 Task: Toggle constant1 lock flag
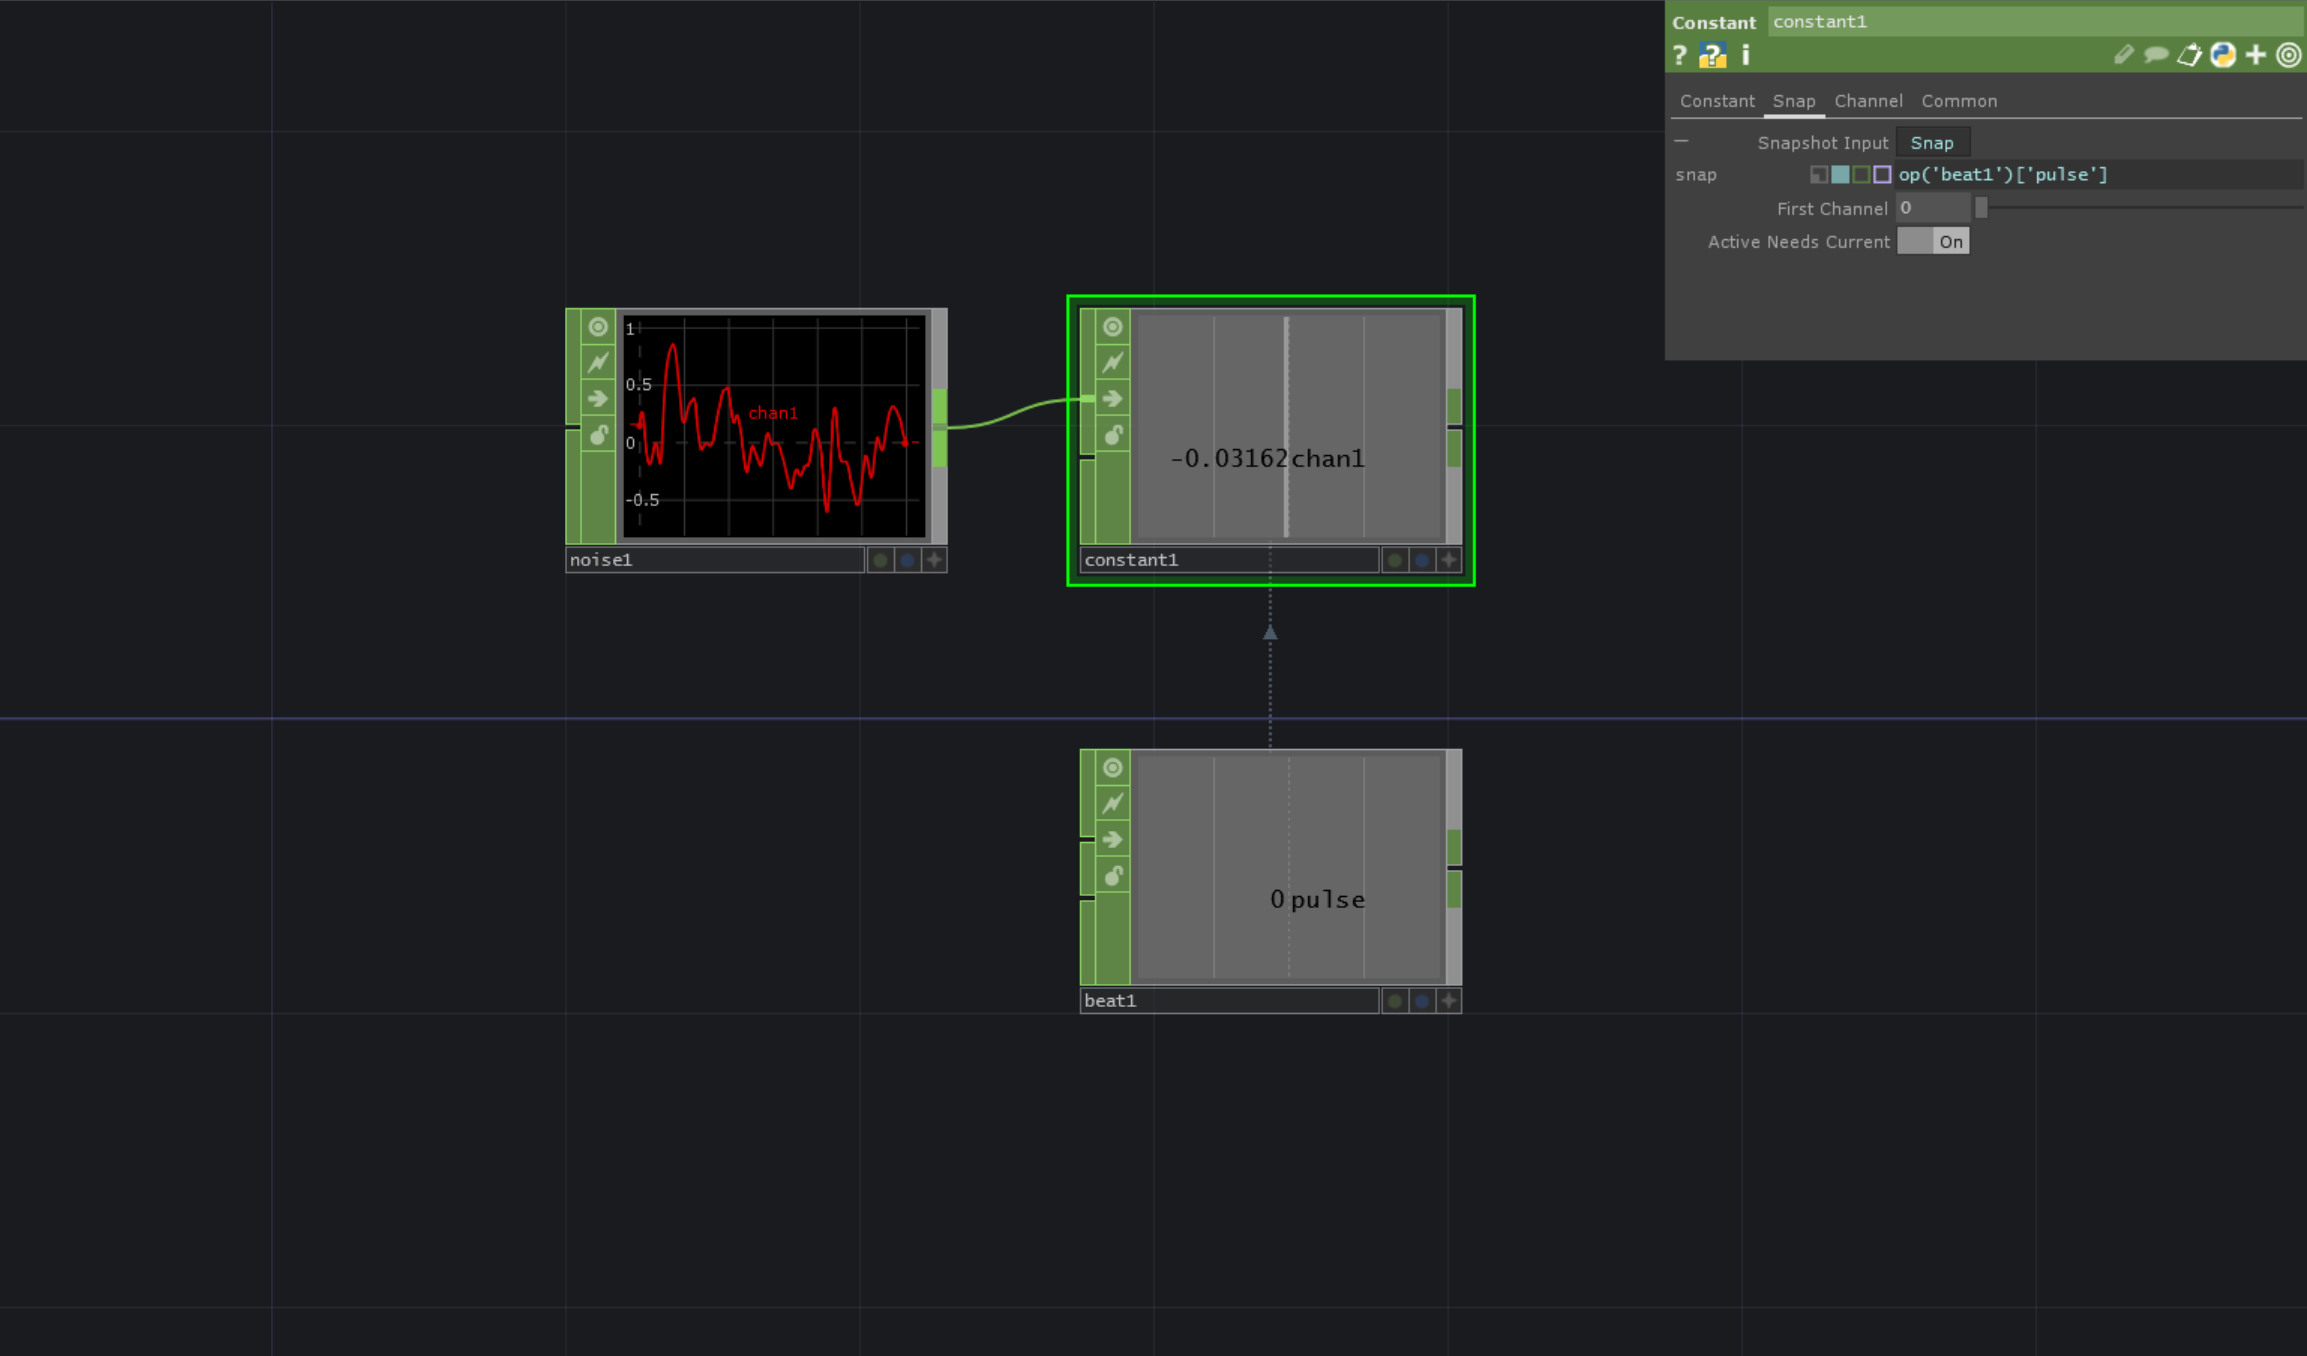[x=1113, y=435]
